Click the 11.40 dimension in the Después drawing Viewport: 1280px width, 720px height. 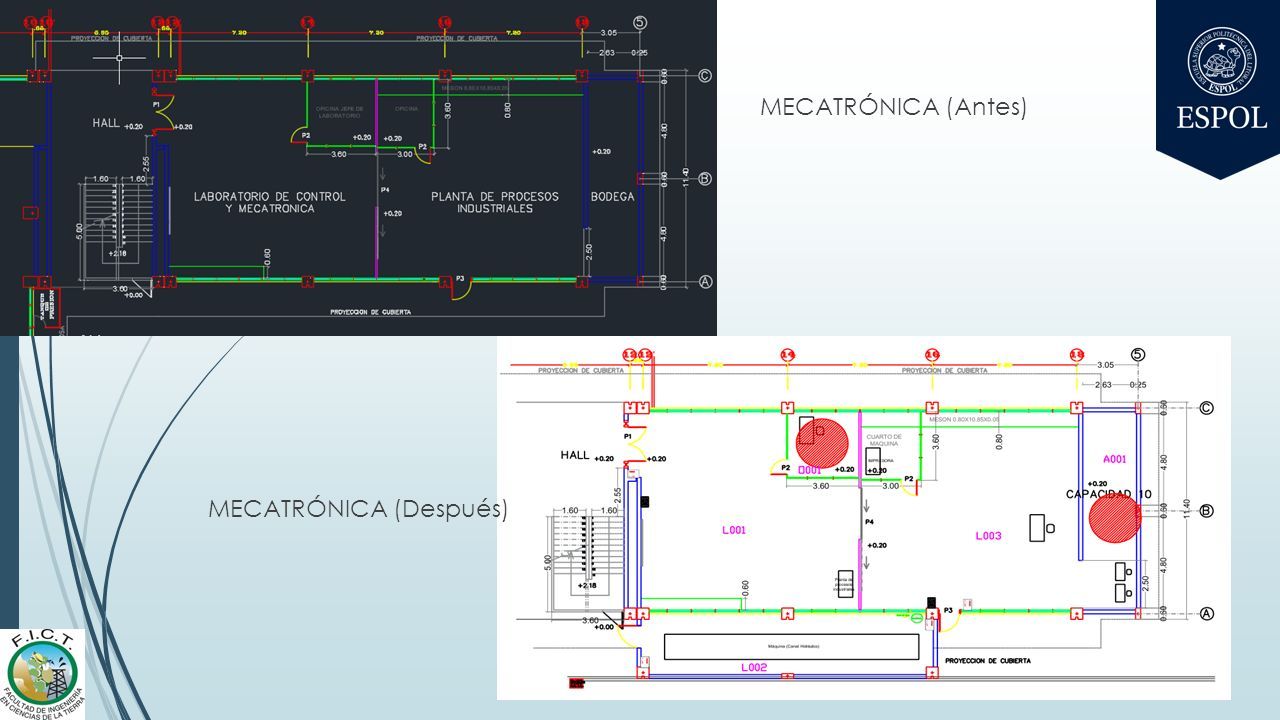[1186, 511]
